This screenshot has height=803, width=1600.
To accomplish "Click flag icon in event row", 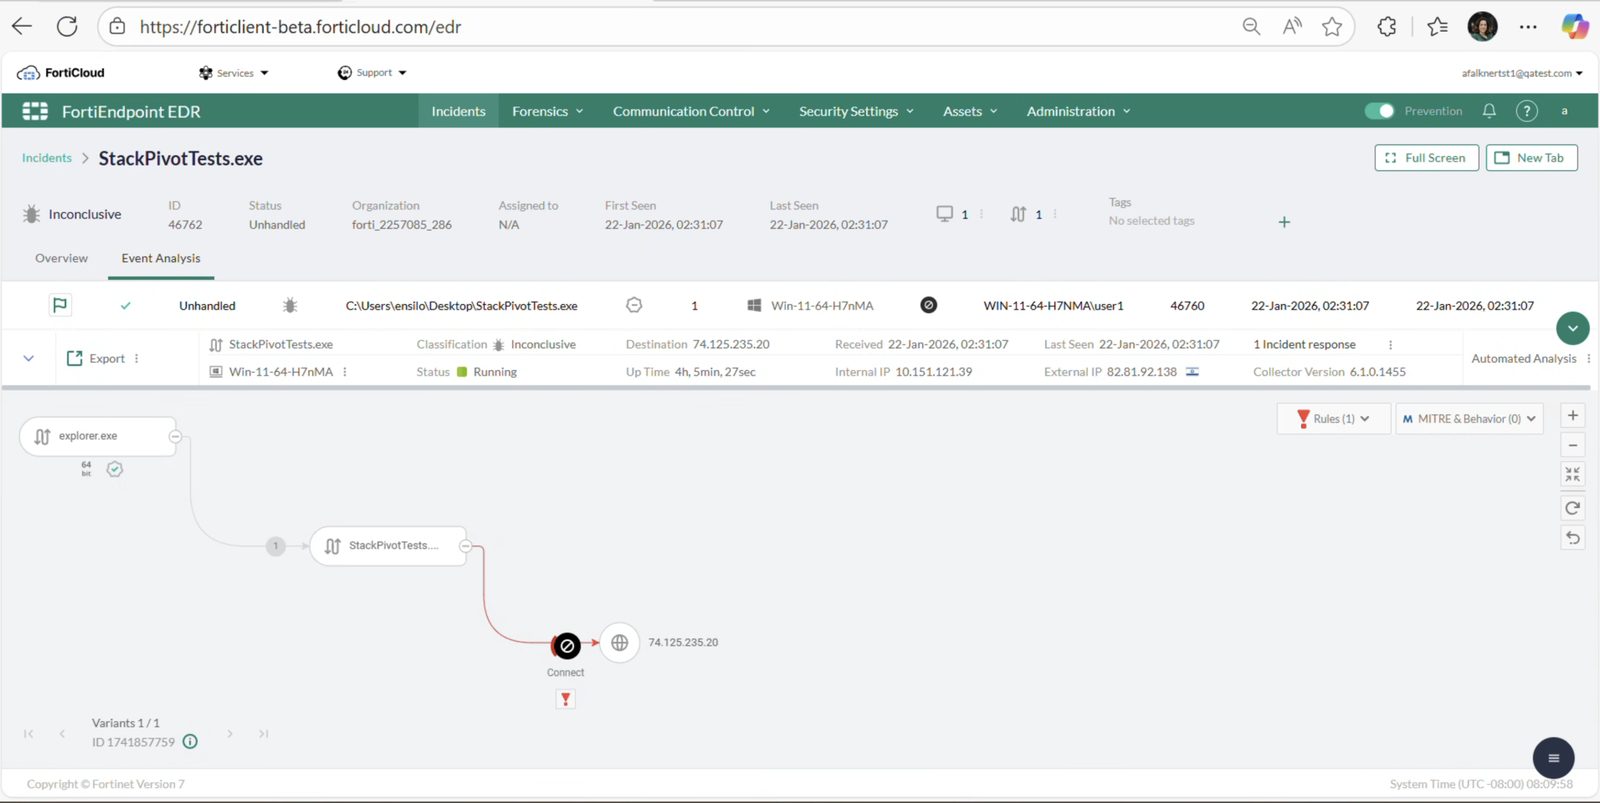I will pos(60,305).
